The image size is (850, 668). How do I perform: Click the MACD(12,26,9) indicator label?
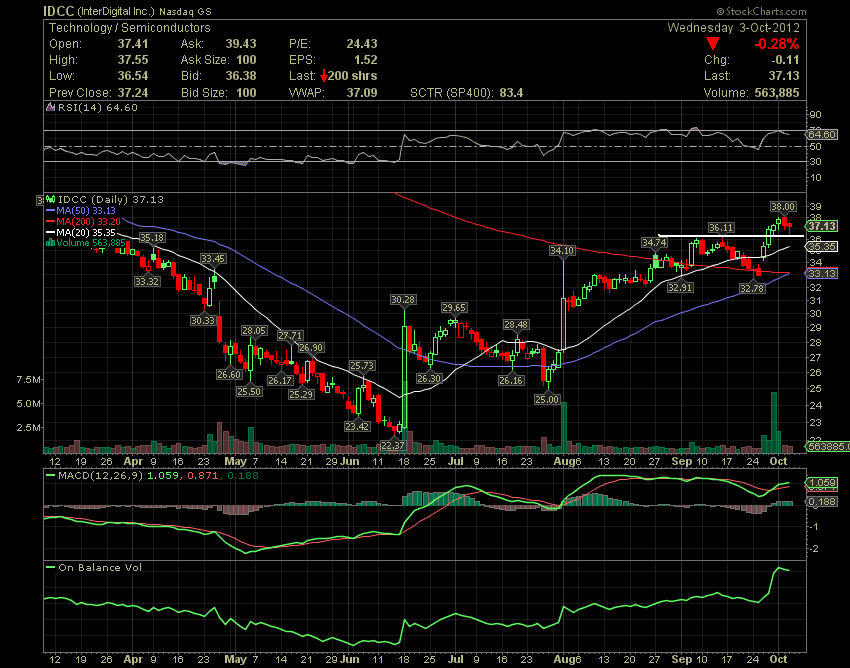(100, 476)
